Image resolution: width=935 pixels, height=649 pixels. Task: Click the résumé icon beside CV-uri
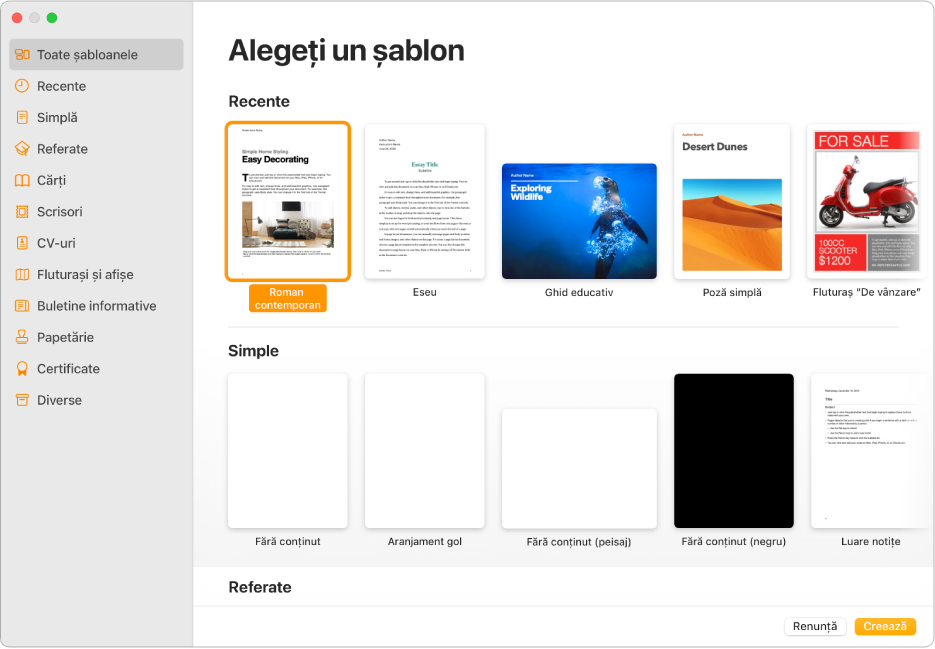[22, 243]
